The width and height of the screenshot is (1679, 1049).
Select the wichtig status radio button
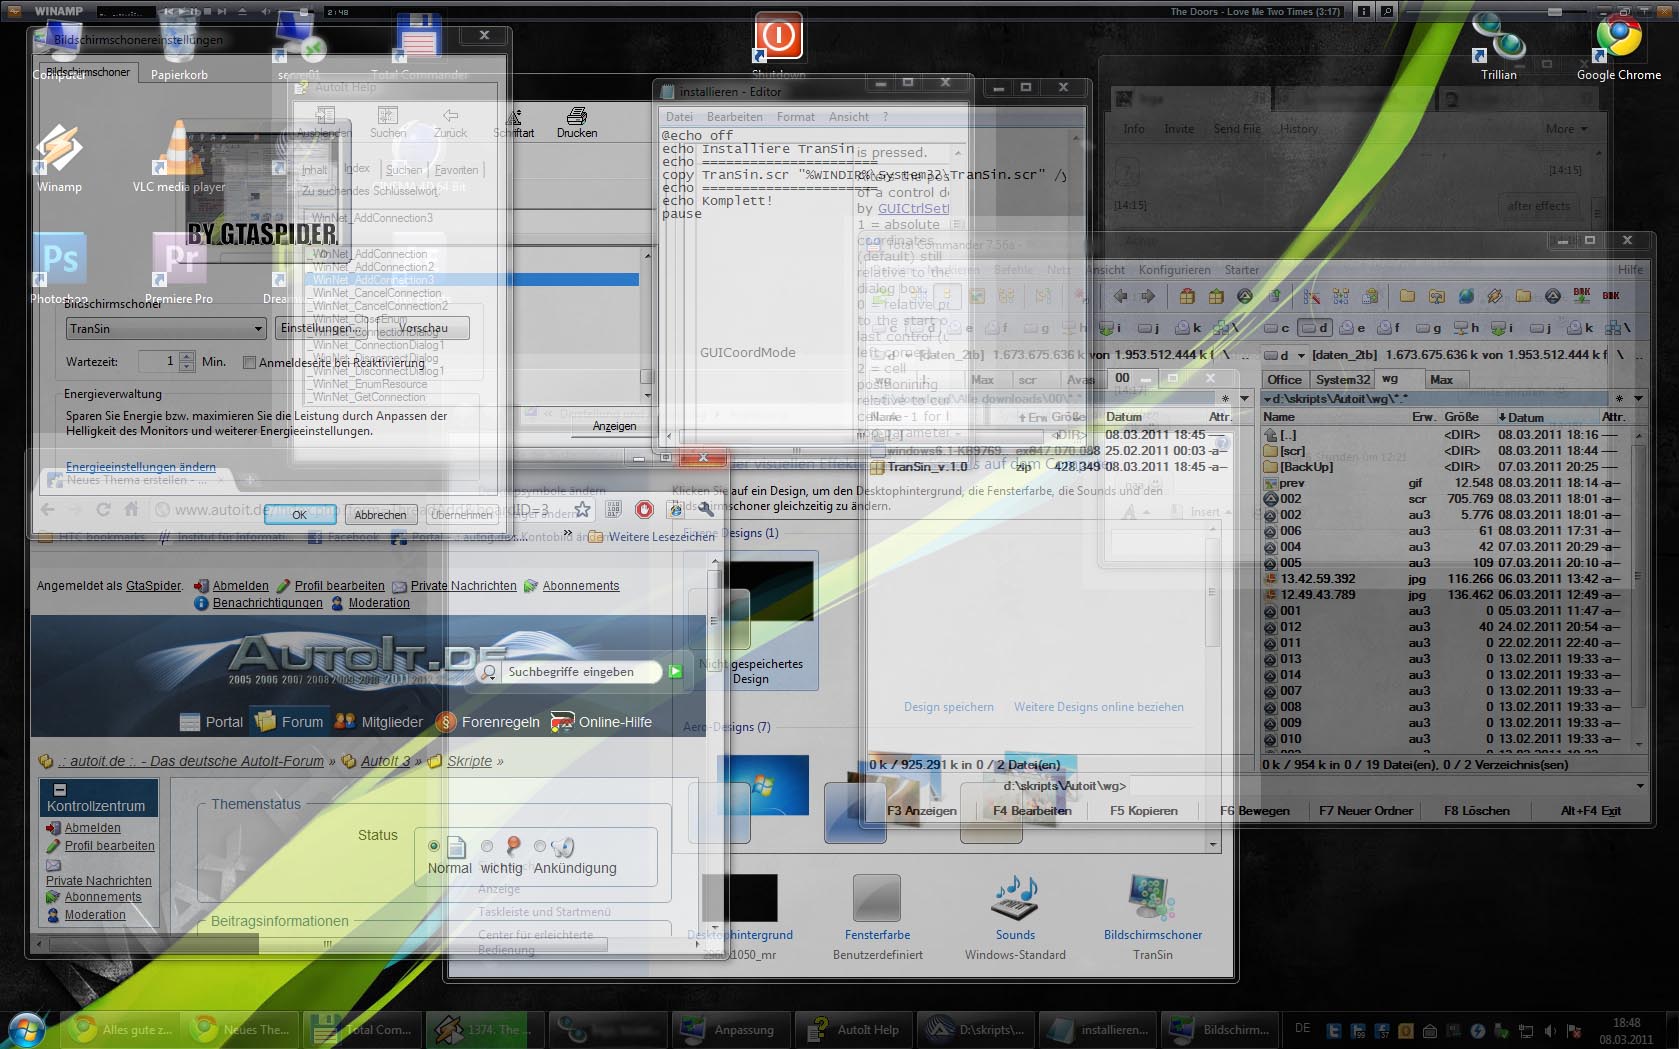point(487,846)
